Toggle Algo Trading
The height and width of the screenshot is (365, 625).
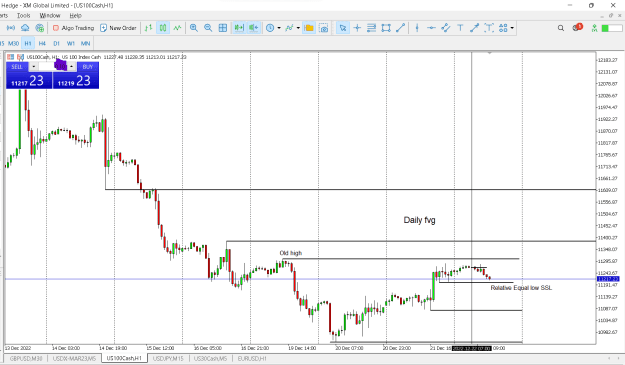click(73, 28)
